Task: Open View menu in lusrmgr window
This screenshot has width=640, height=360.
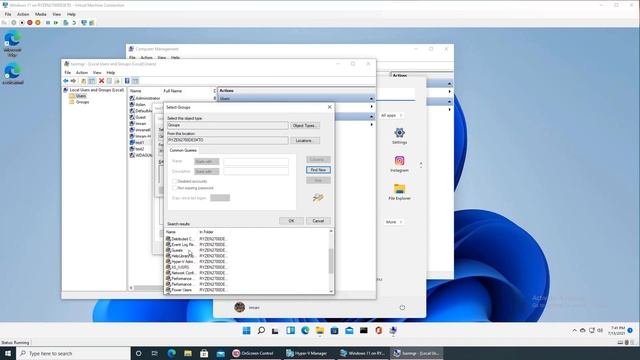Action: [x=97, y=73]
